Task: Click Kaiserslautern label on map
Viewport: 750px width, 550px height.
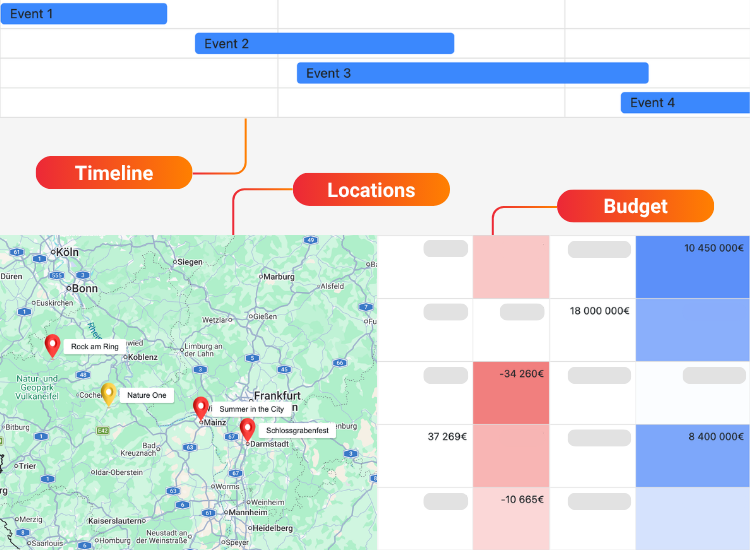Action: tap(116, 520)
